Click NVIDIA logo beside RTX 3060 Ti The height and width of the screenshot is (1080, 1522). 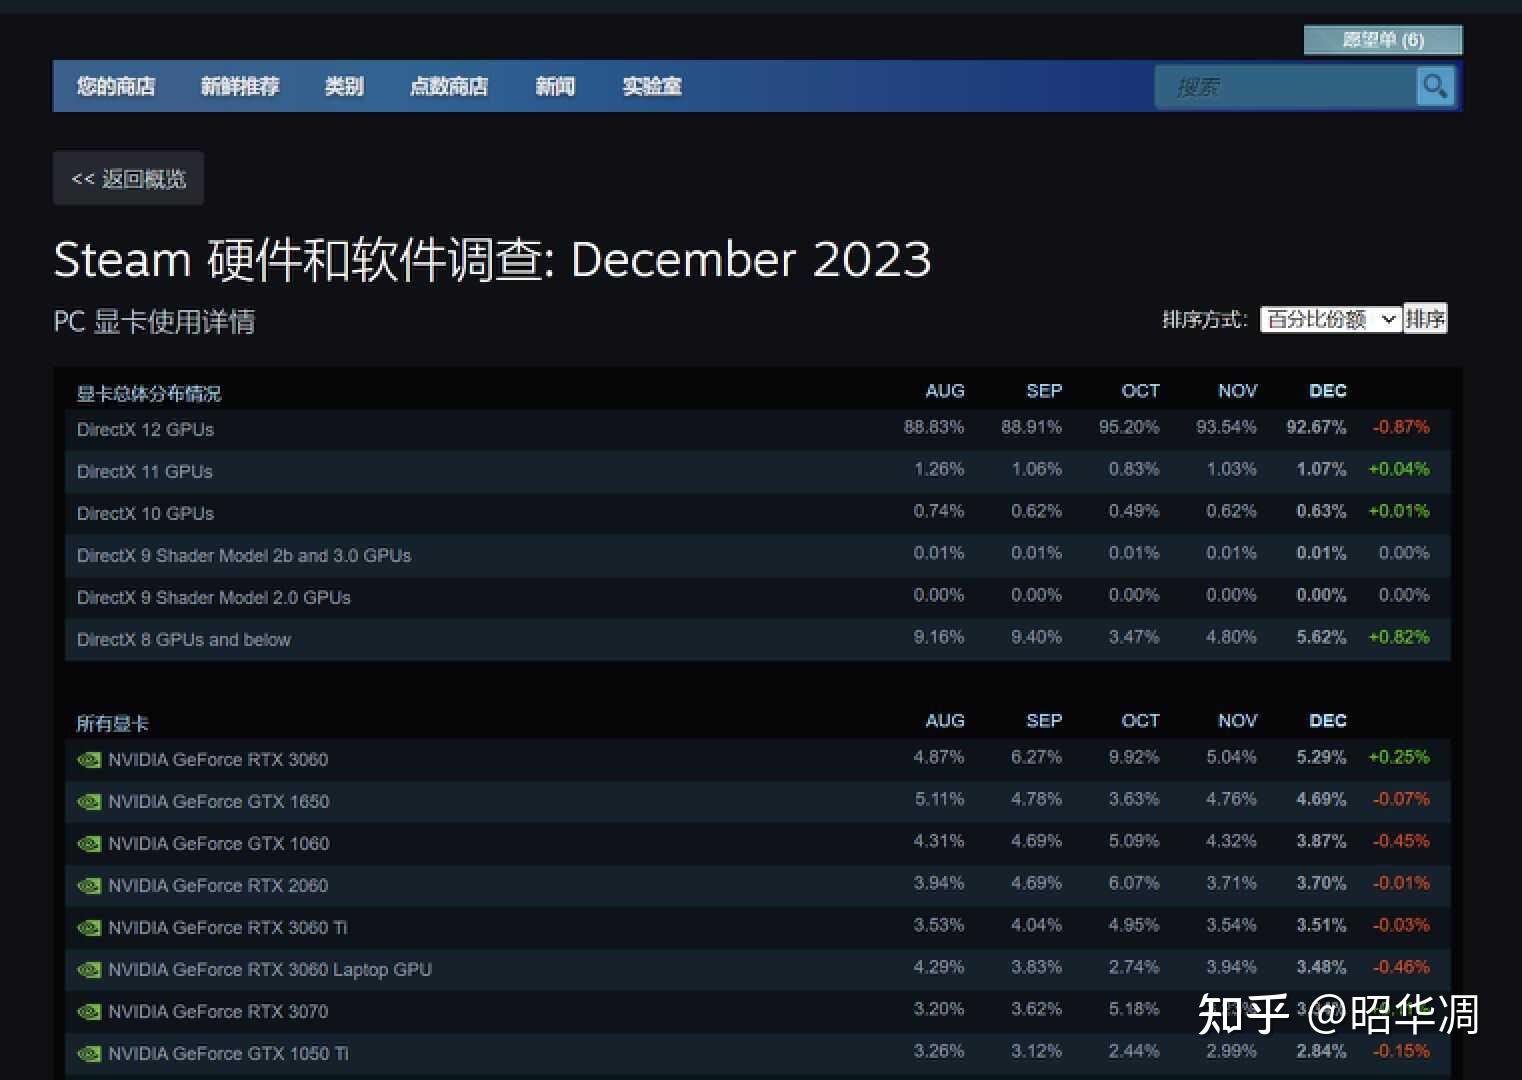89,927
